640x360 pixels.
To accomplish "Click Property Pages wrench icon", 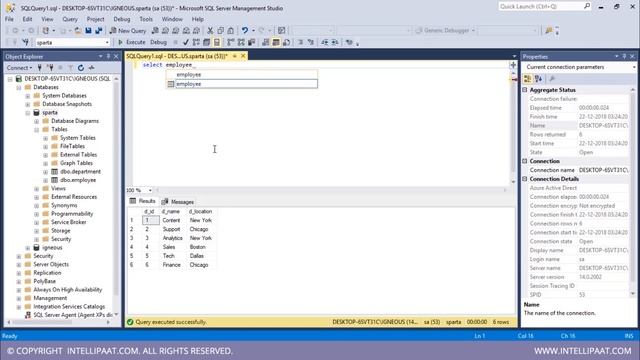I will click(552, 79).
